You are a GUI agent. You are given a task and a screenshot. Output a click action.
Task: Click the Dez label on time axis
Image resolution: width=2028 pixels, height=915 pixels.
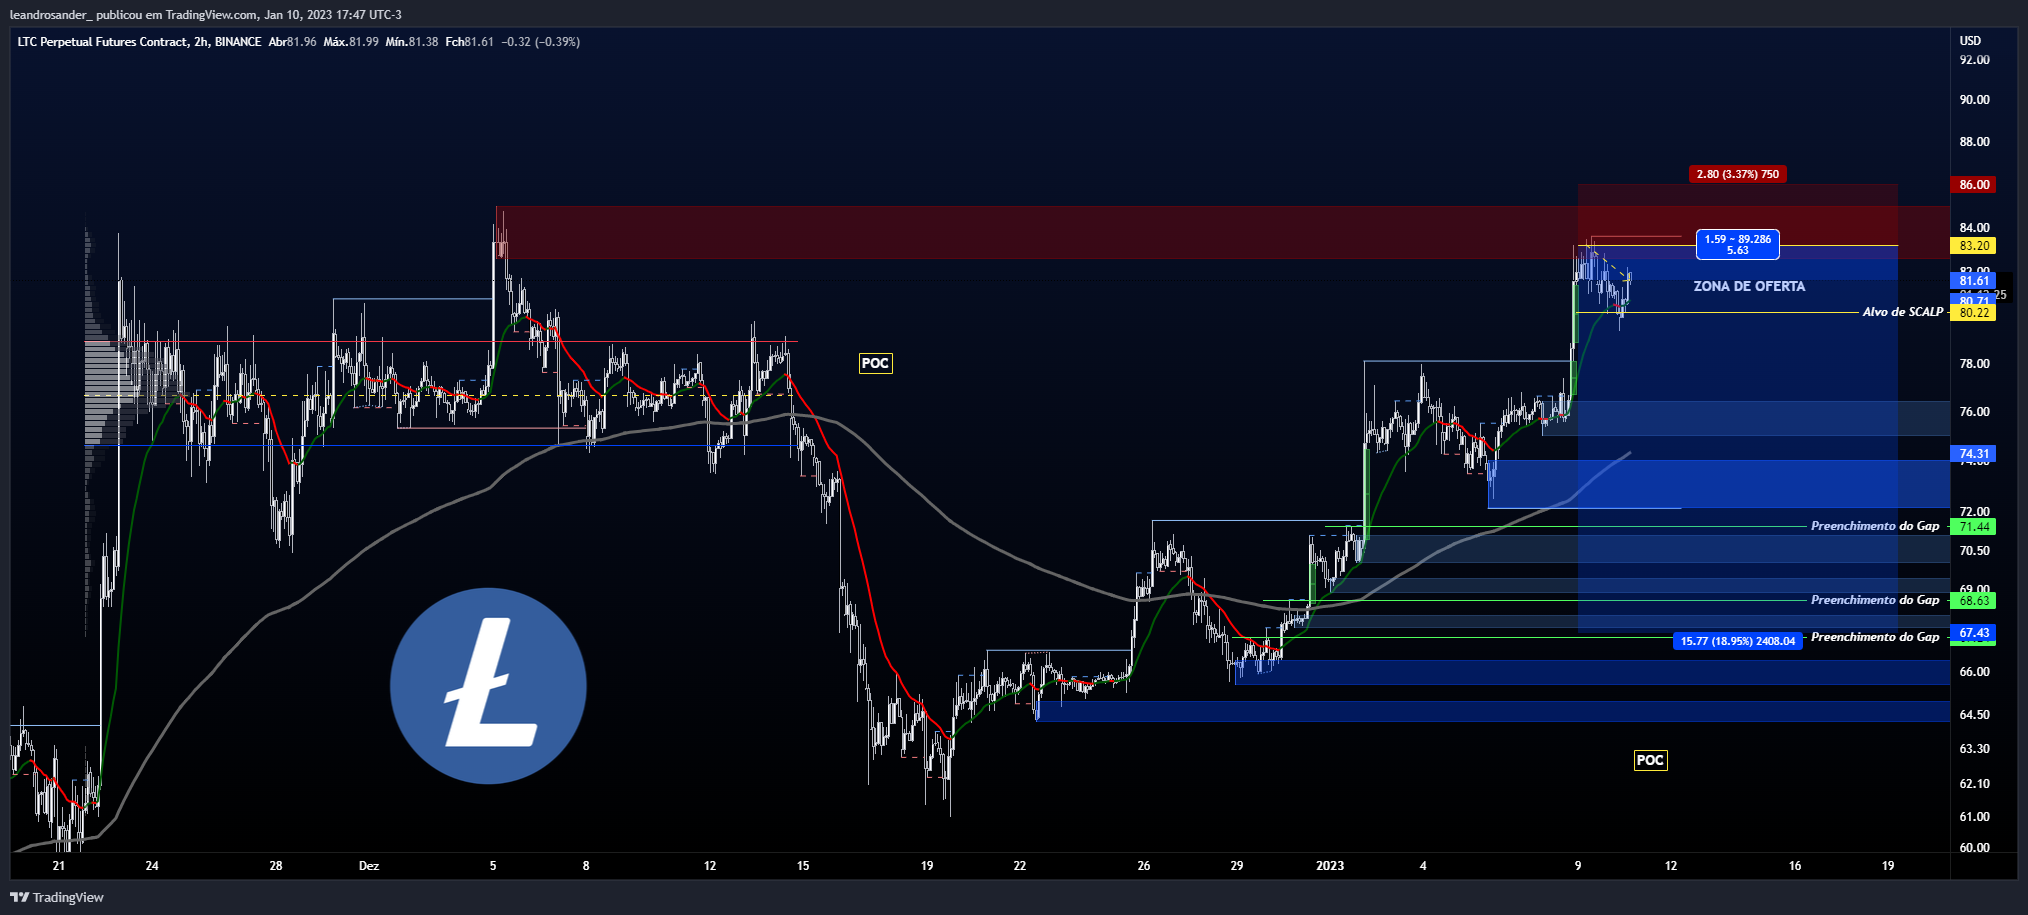[x=369, y=866]
